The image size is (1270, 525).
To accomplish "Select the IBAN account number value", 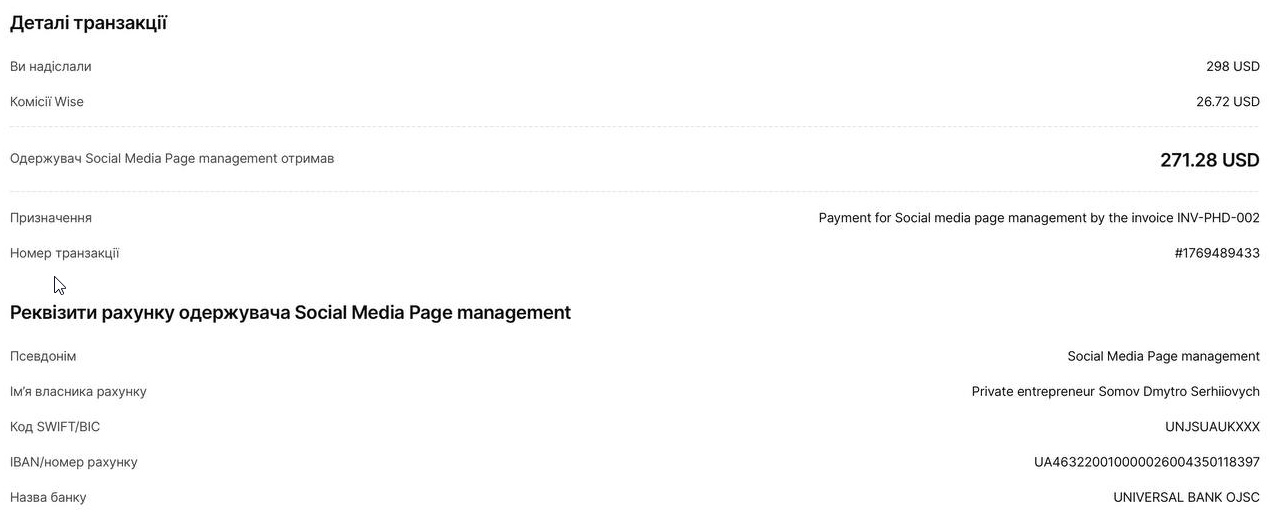I will [1146, 462].
